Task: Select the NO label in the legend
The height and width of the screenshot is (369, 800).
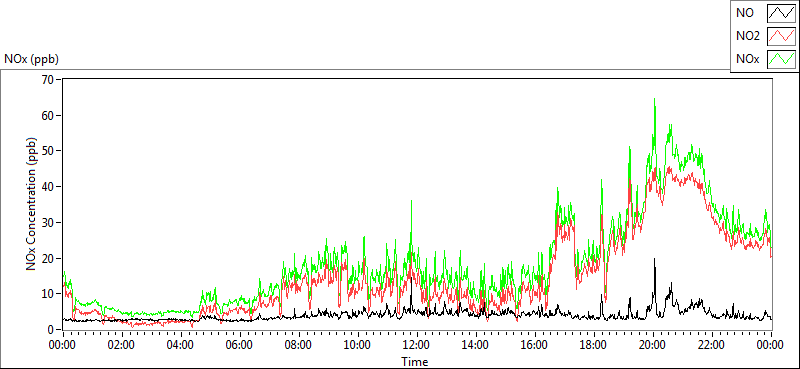Action: 745,14
